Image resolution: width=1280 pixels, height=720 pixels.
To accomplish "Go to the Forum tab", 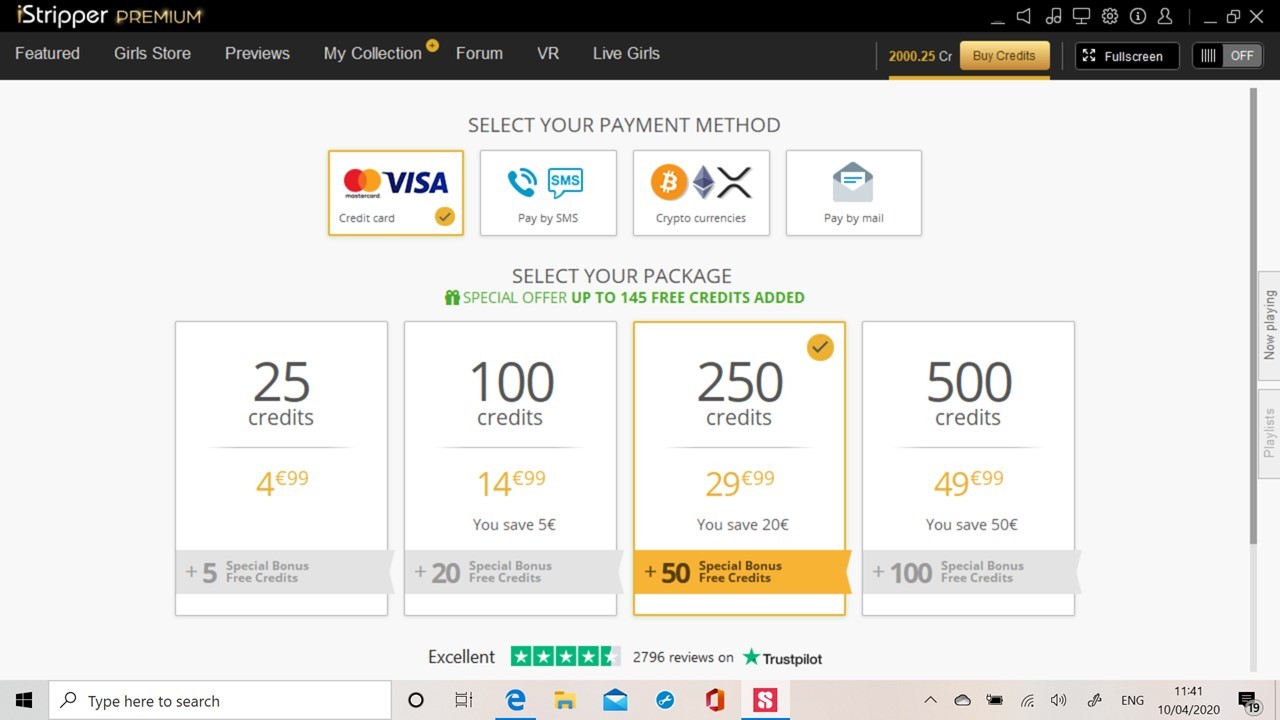I will (x=479, y=53).
